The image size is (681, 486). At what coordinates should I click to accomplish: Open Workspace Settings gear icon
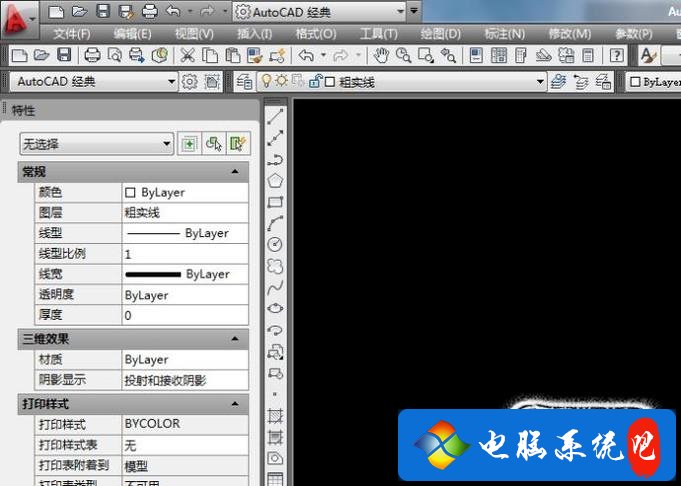(189, 82)
